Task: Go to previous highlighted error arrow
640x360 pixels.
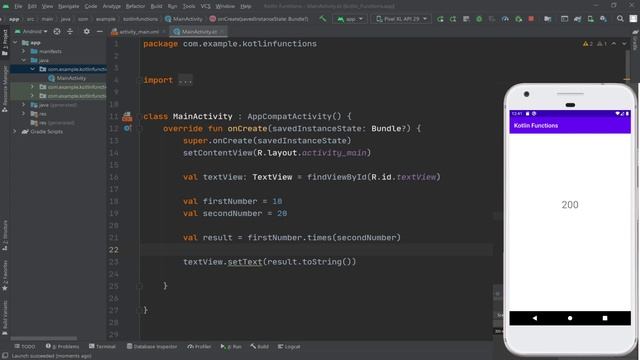Action: [614, 44]
